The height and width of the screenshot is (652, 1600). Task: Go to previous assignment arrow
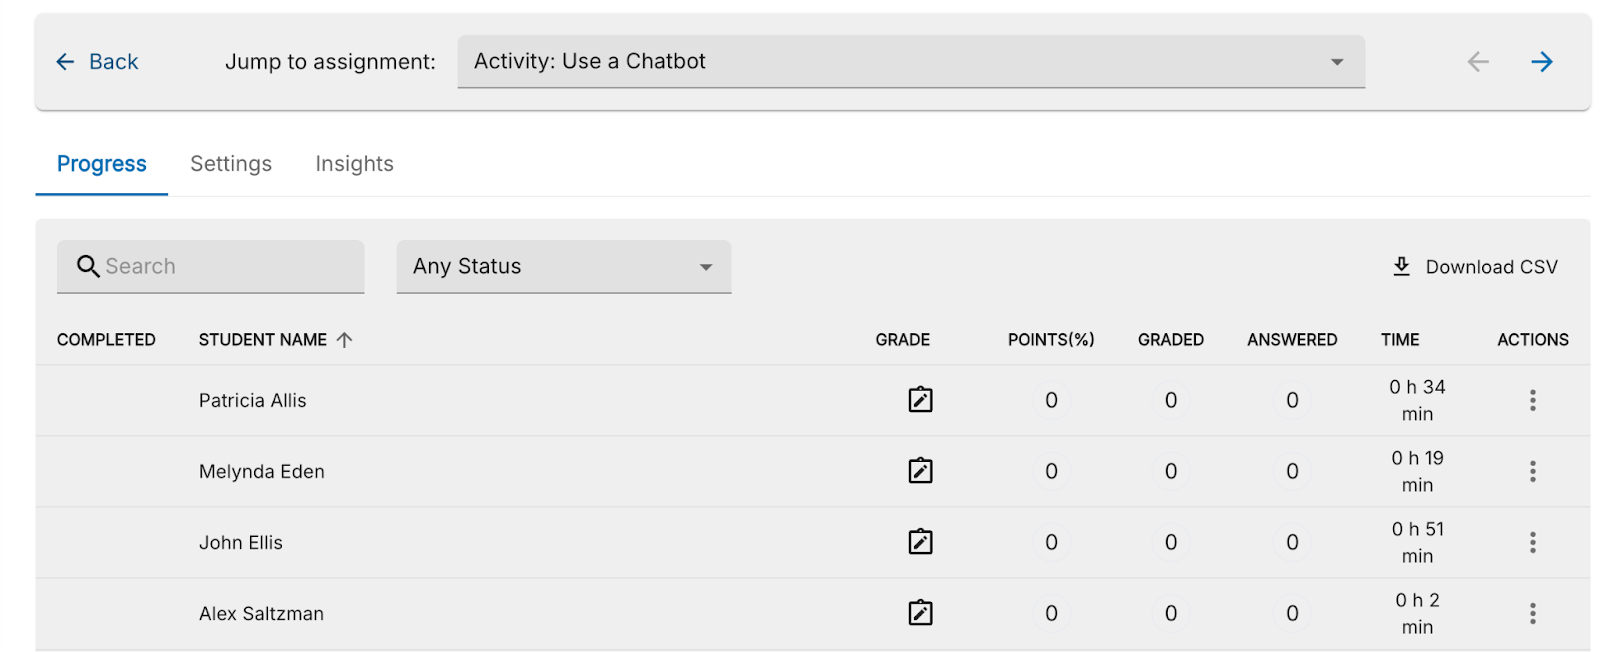(1478, 62)
